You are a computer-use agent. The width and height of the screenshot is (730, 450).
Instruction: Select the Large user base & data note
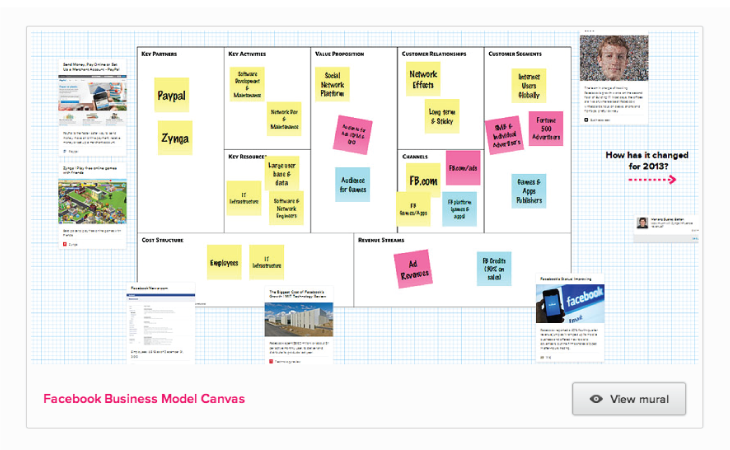pos(282,173)
